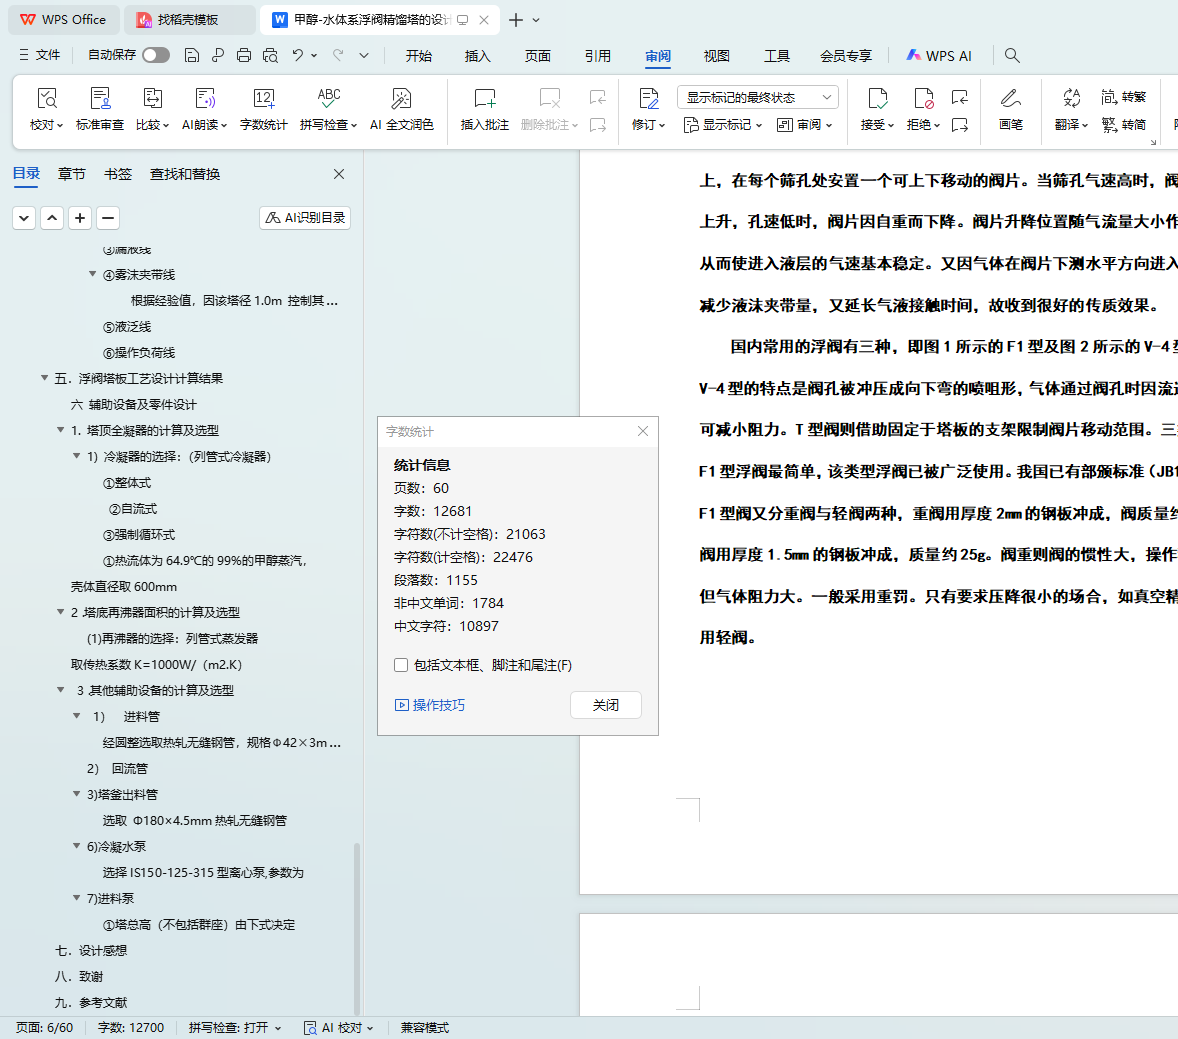Collapse the '3 其他辅助设备的计算及选型' outline node
This screenshot has height=1039, width=1178.
pyautogui.click(x=61, y=690)
